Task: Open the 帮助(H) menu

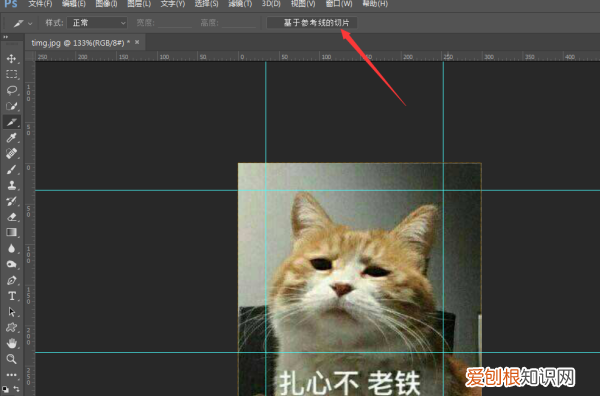Action: tap(375, 4)
